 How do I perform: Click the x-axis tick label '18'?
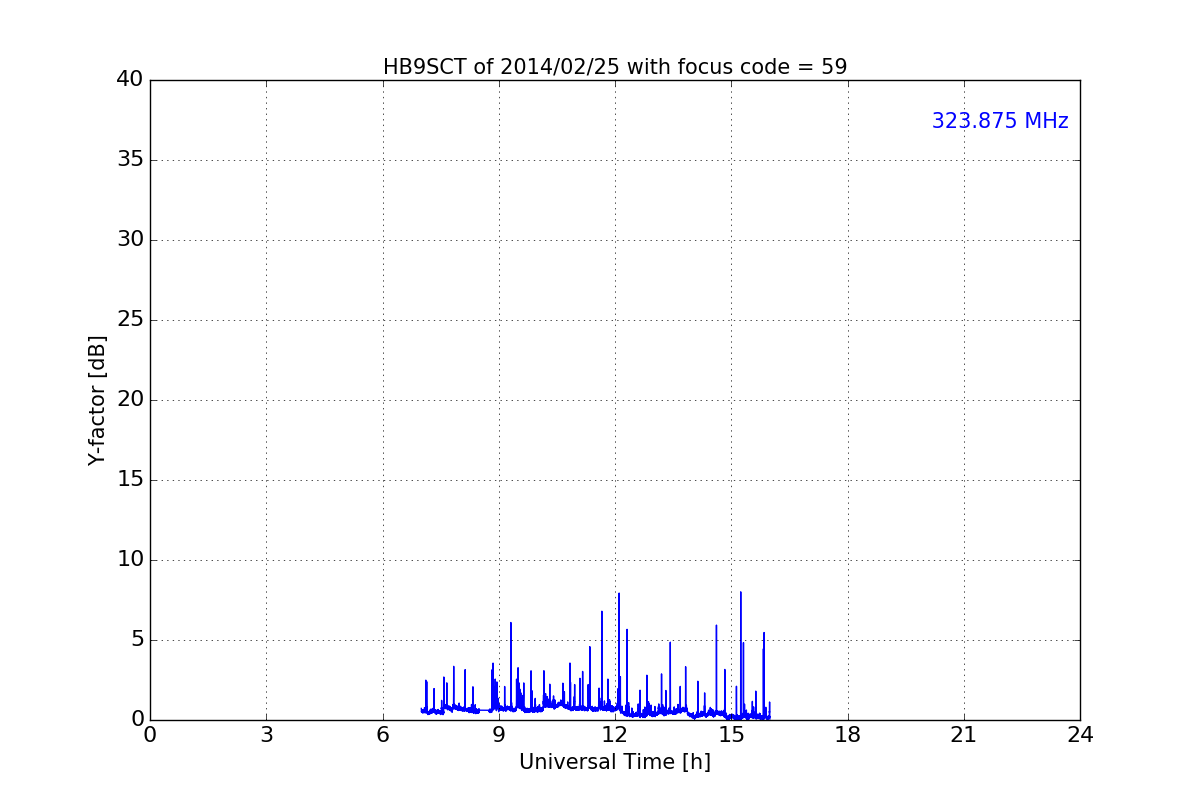click(x=848, y=735)
